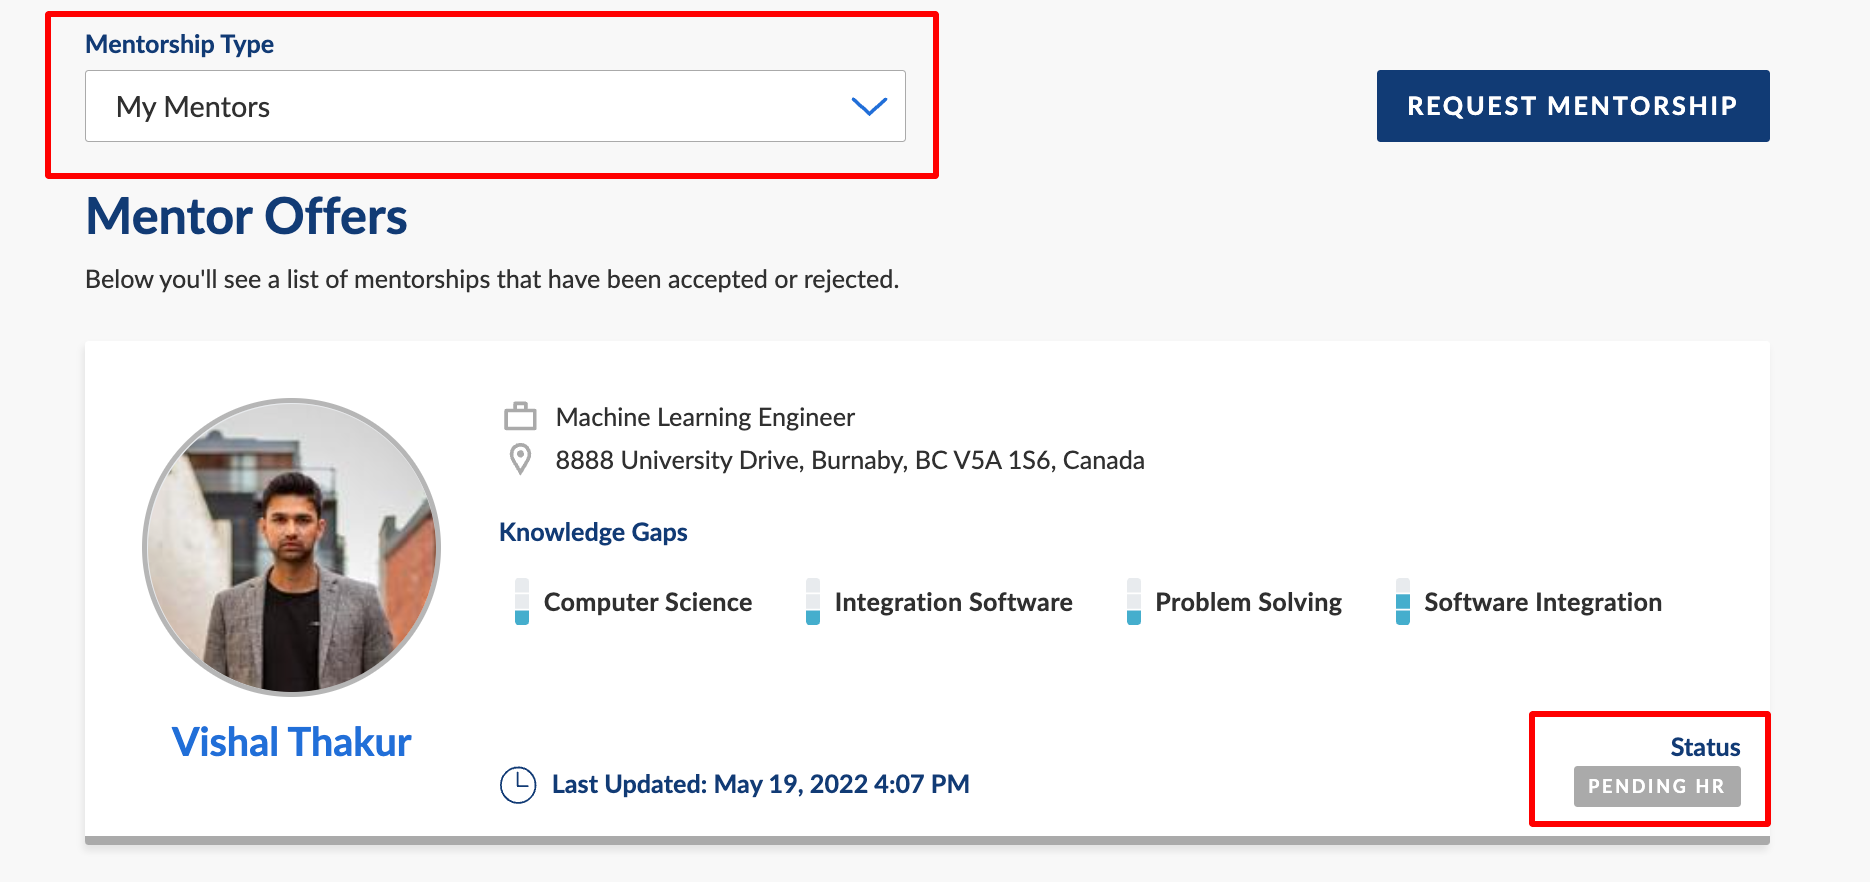Click Vishal Thakur's profile photo
Viewport: 1870px width, 882px height.
tap(292, 546)
